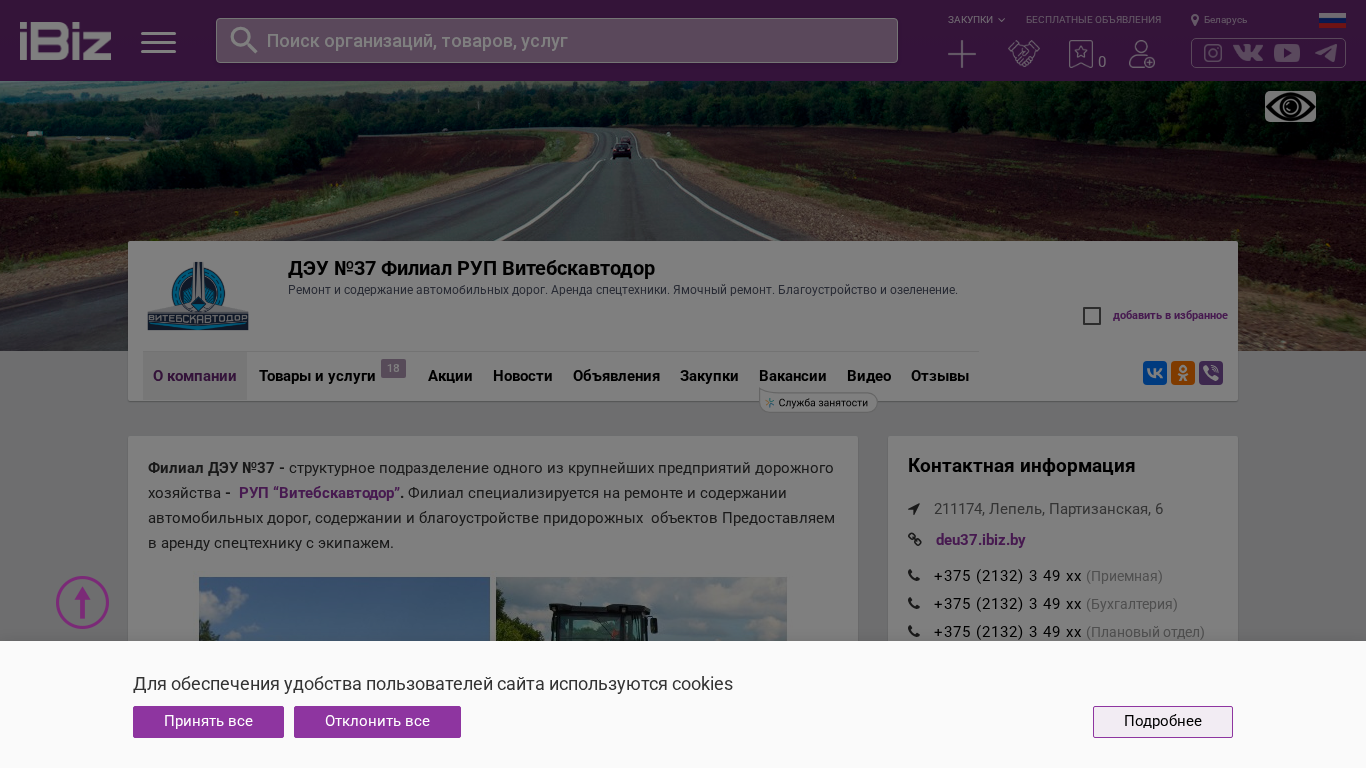Open the VK link in header
1366x768 pixels.
1248,53
